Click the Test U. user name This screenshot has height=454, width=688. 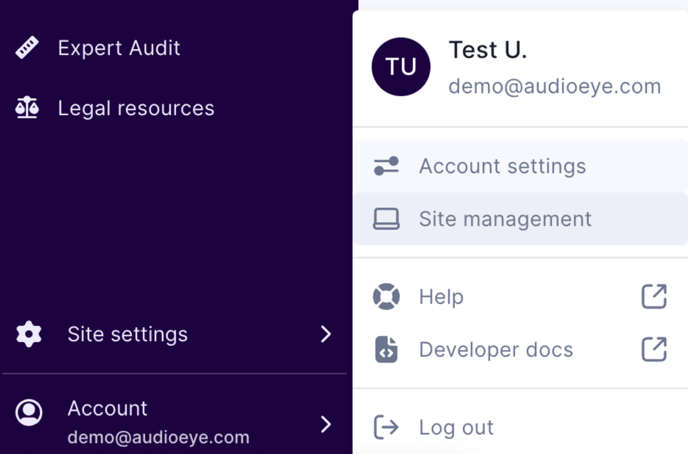[x=487, y=50]
